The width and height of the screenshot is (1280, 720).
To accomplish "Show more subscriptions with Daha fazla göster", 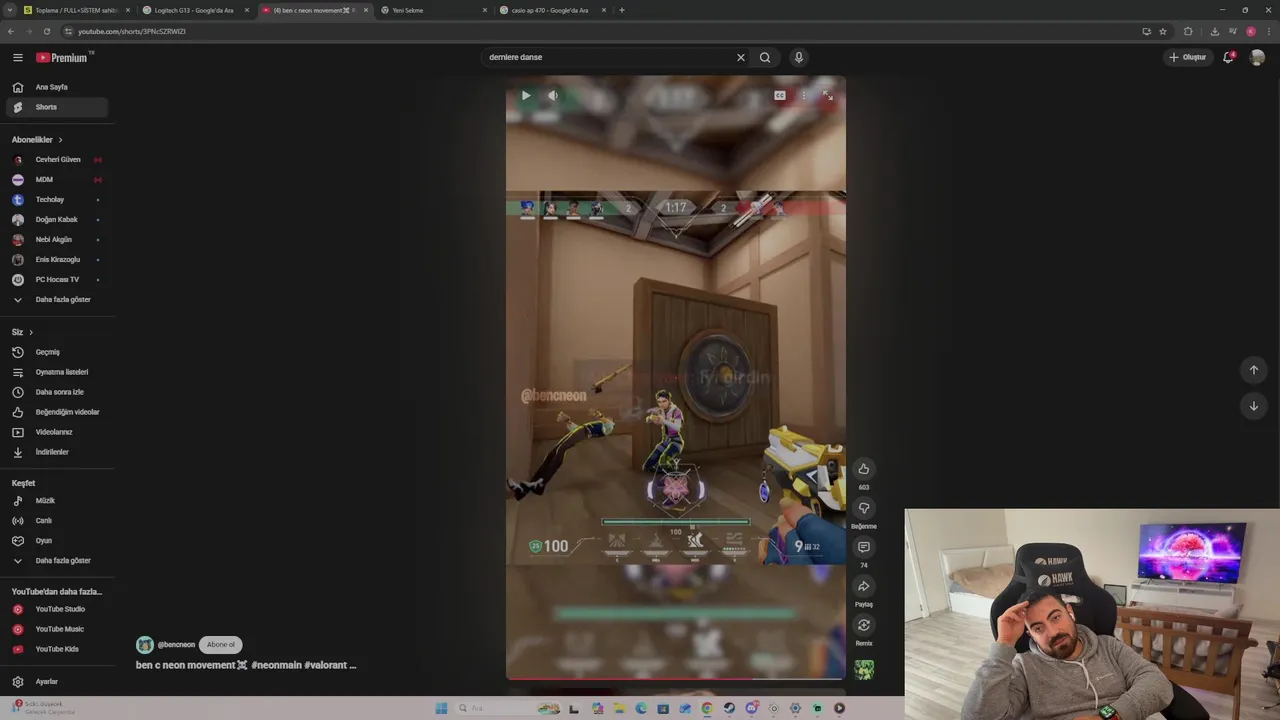I will [x=58, y=300].
